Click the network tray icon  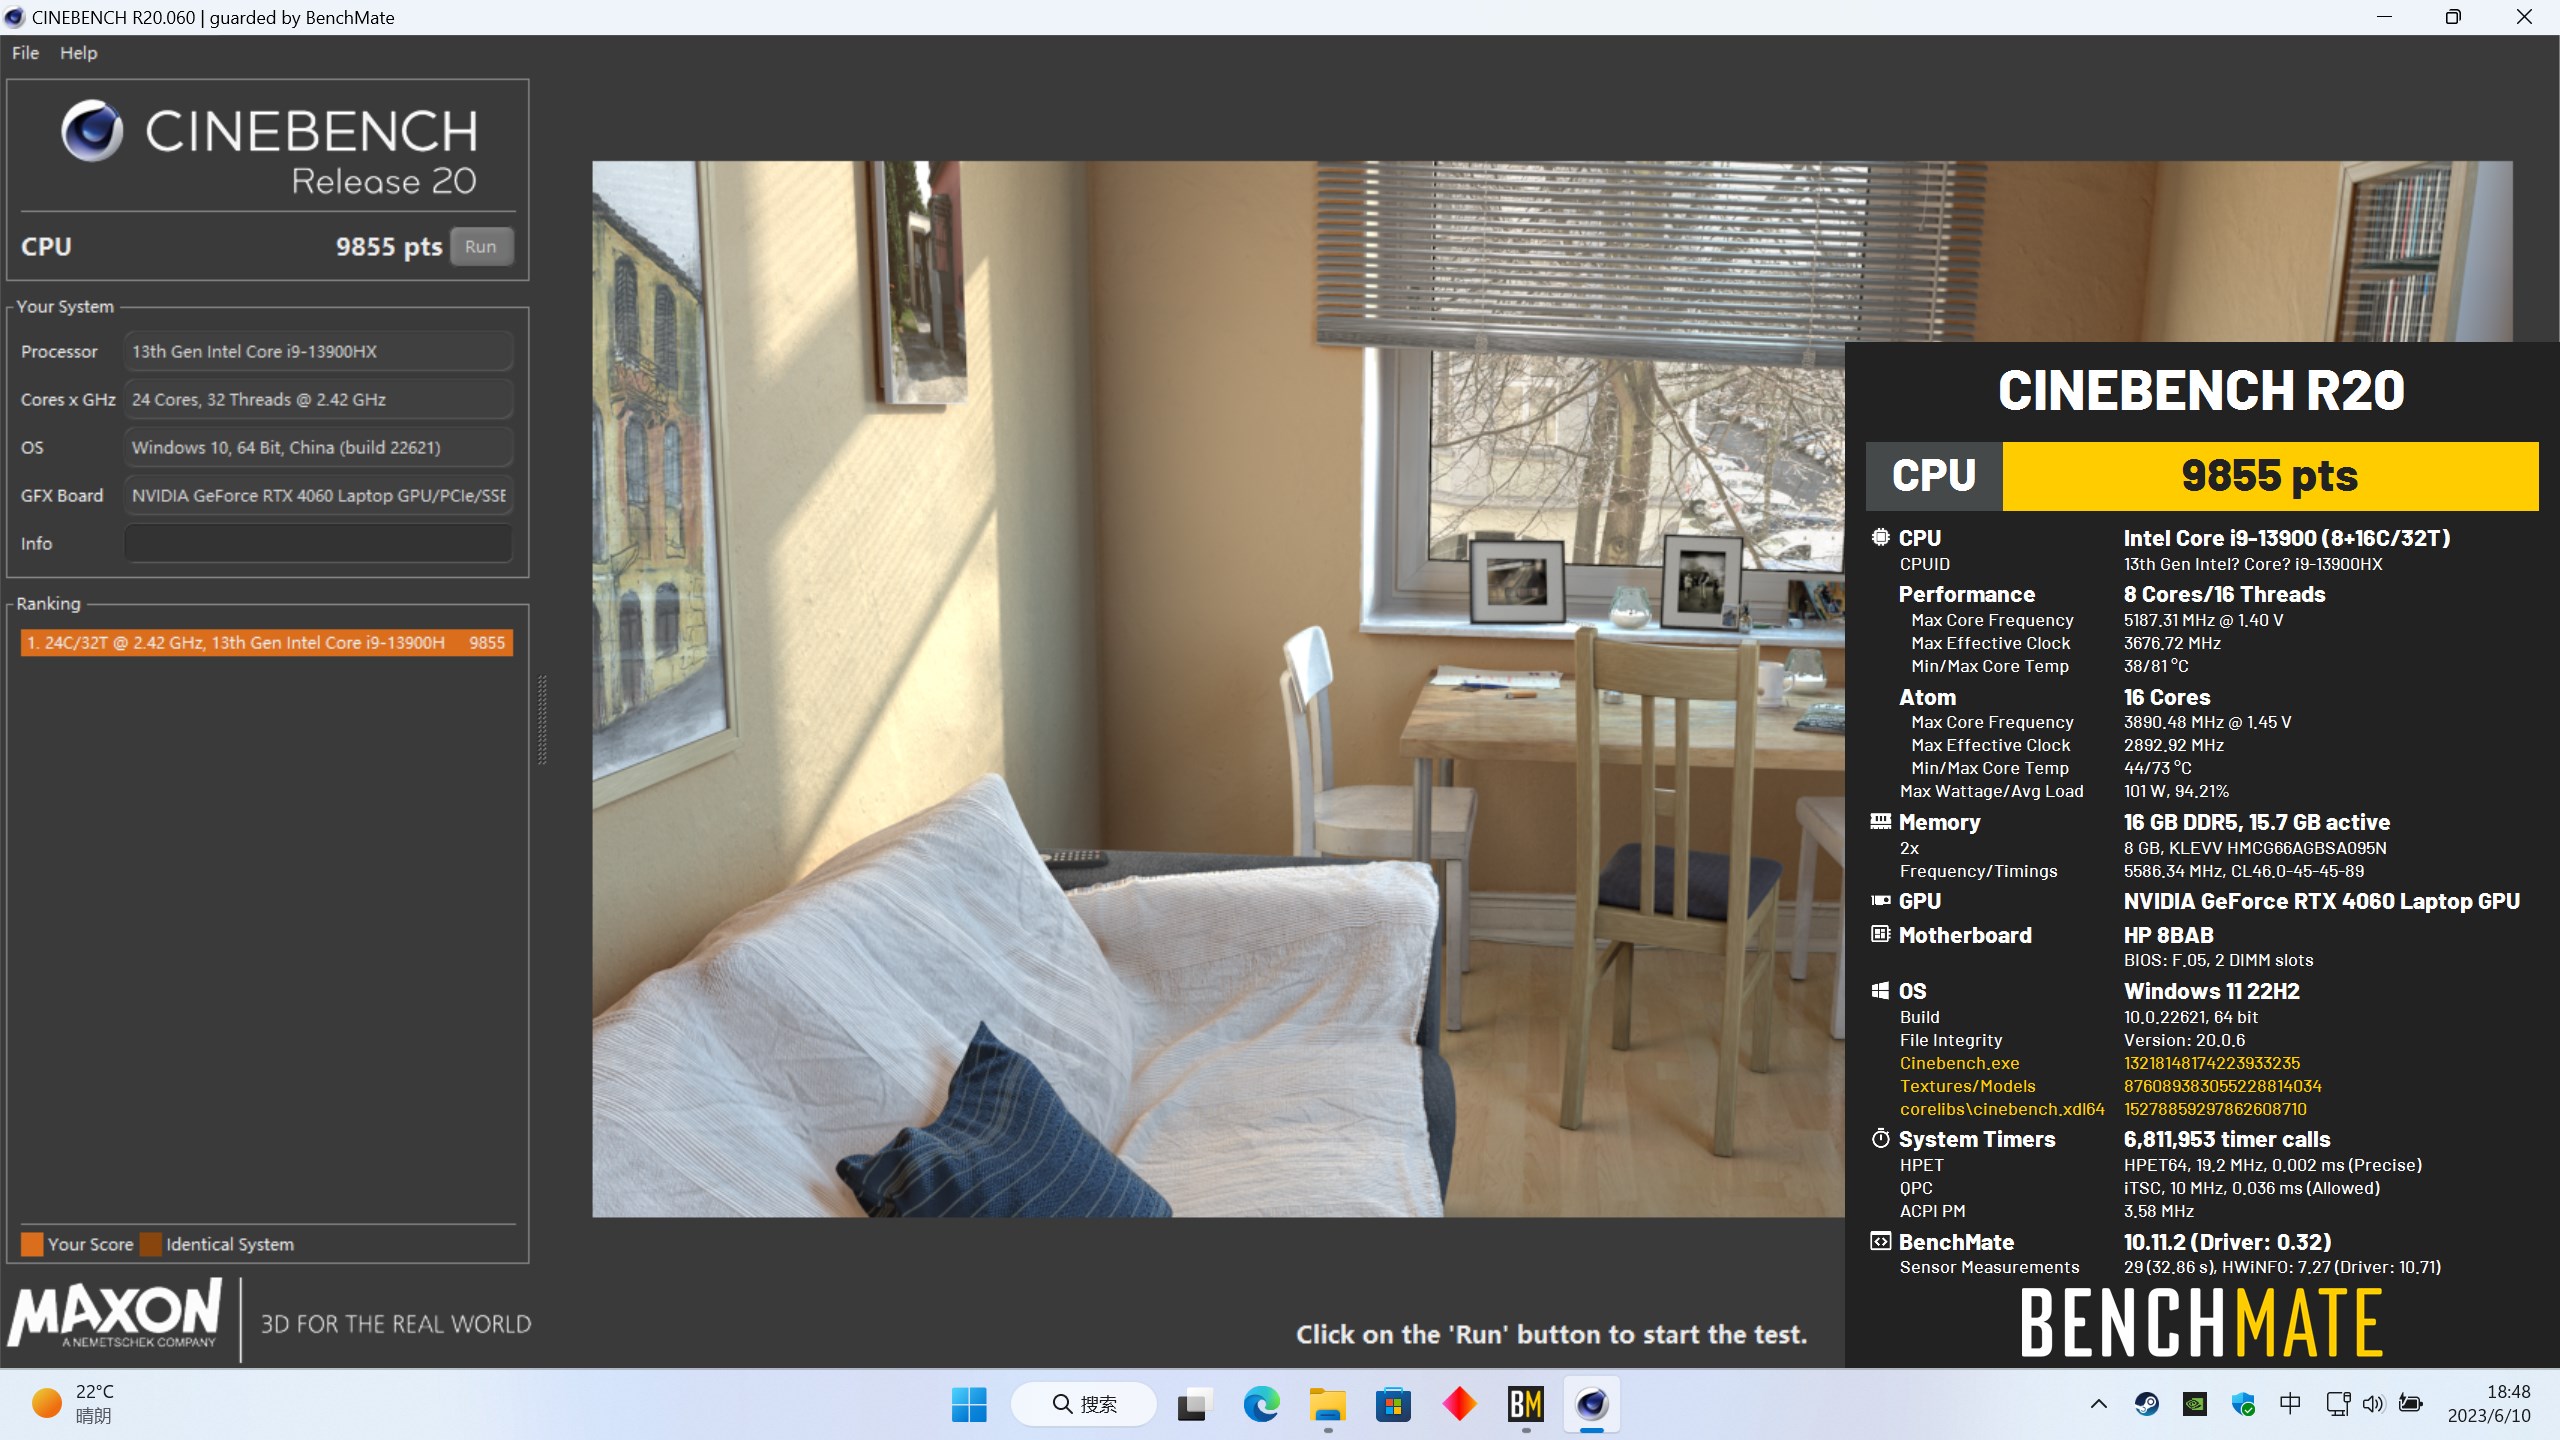pos(2338,1404)
